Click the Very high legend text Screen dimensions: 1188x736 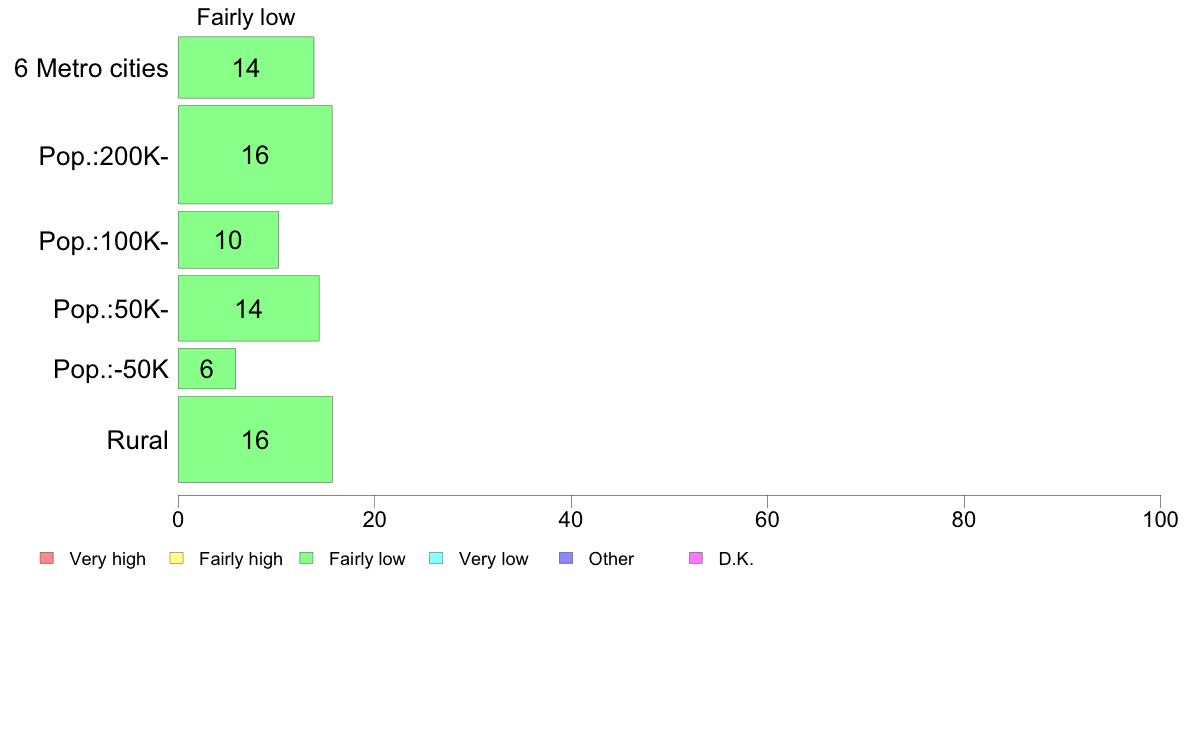click(108, 559)
